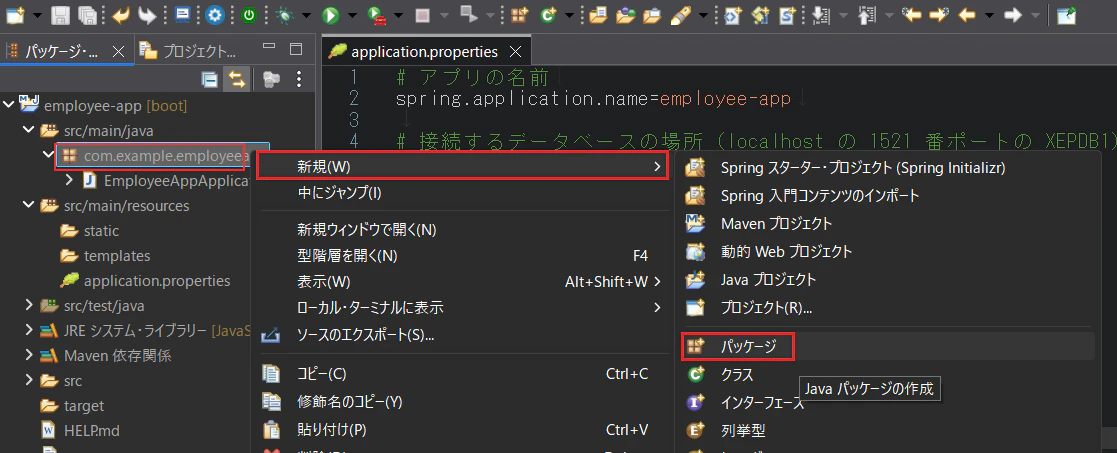Click the grey curved redo arrow icon

(147, 15)
